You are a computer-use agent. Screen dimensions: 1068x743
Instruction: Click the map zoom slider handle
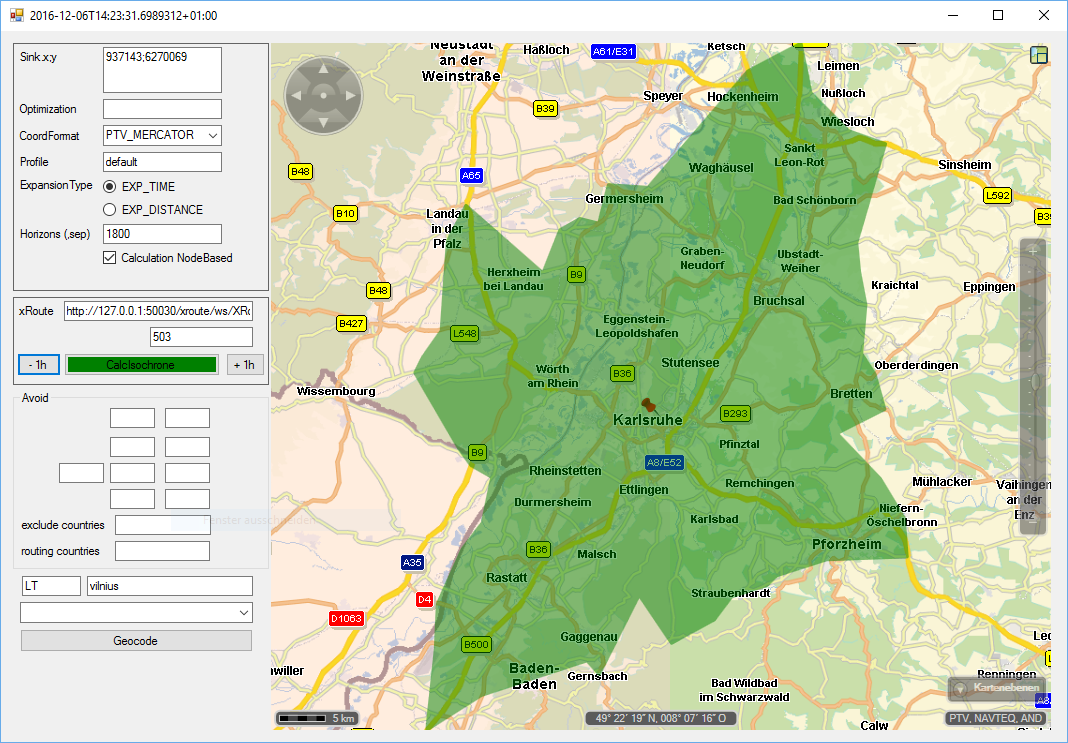[1033, 381]
